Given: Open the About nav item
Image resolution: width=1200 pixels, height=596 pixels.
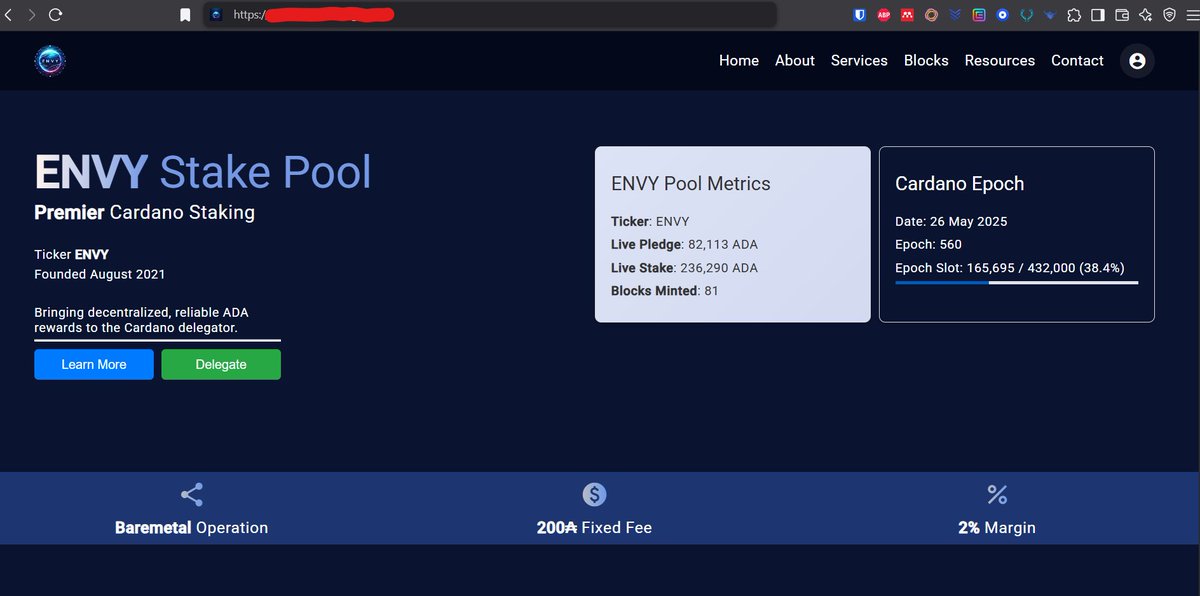Looking at the screenshot, I should click(x=795, y=61).
